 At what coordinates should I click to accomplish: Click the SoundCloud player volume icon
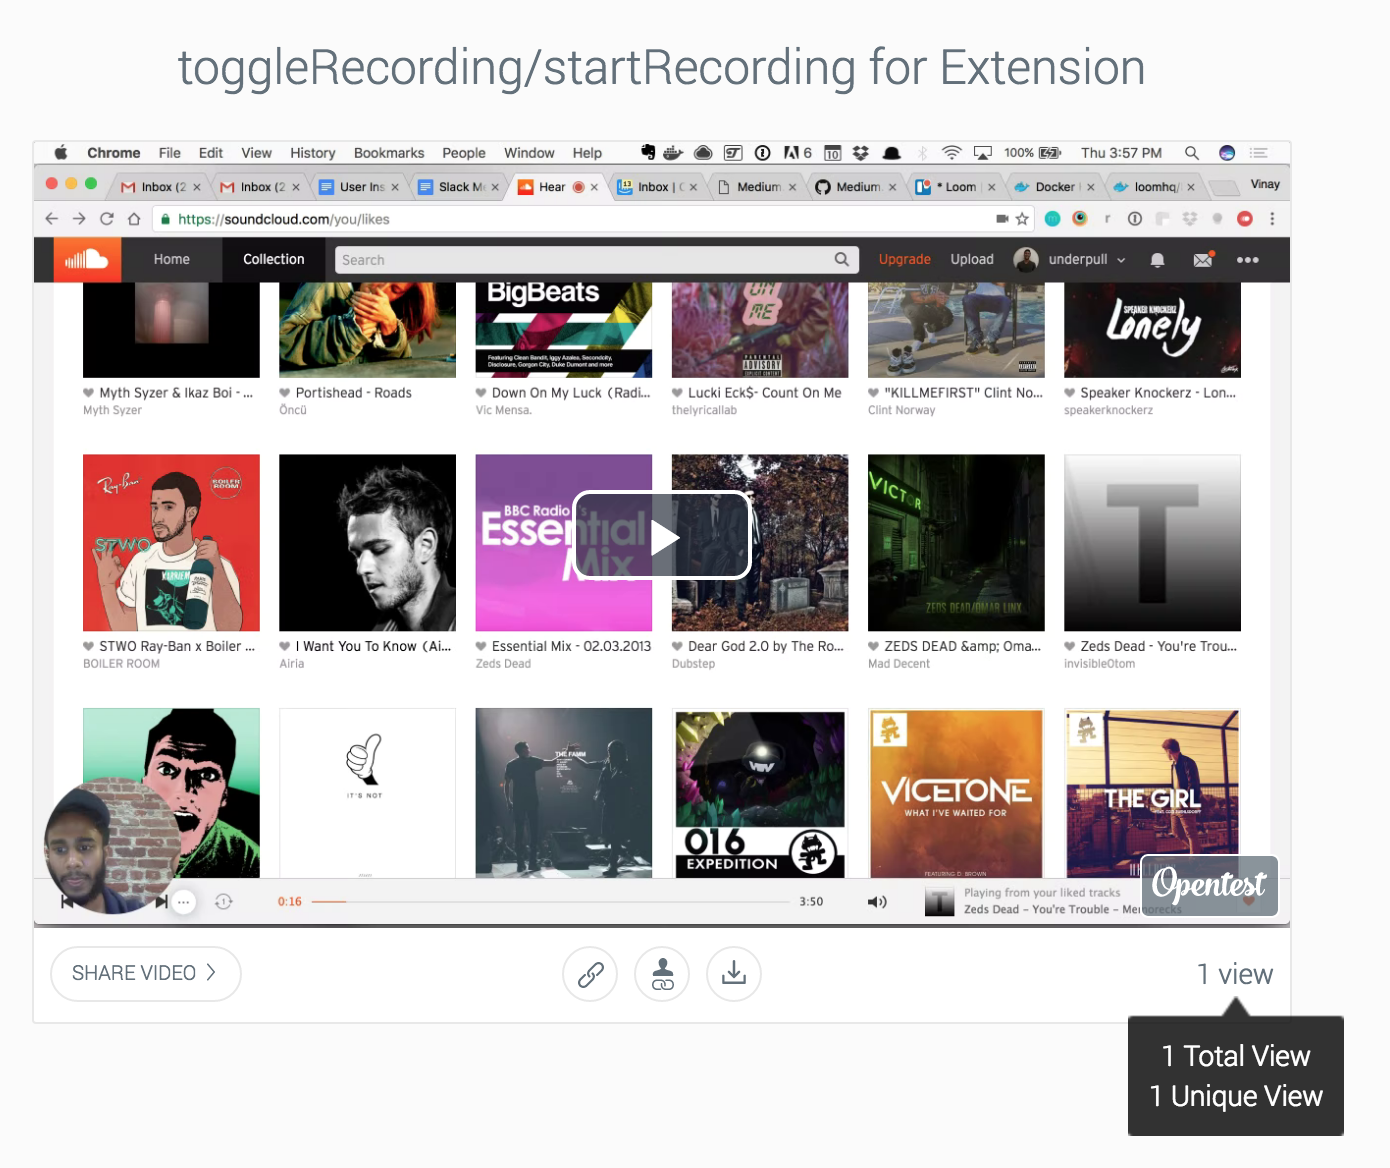tap(877, 902)
